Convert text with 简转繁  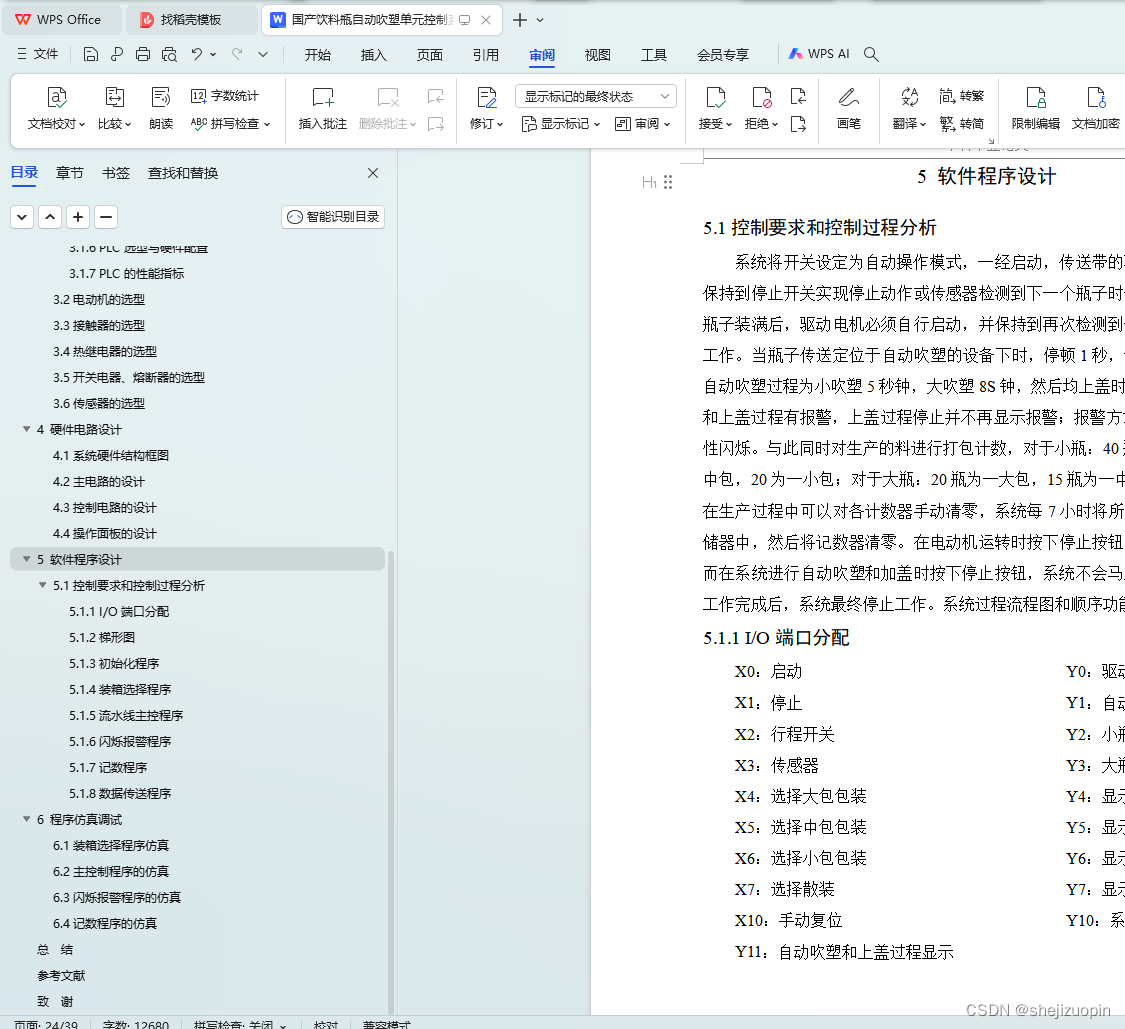pos(961,95)
